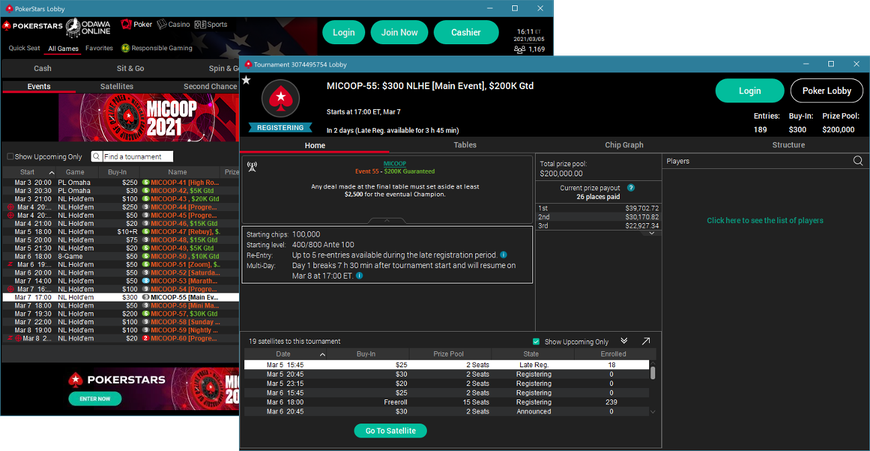This screenshot has width=870, height=451.
Task: Click the Poker Lobby button
Action: 827,91
